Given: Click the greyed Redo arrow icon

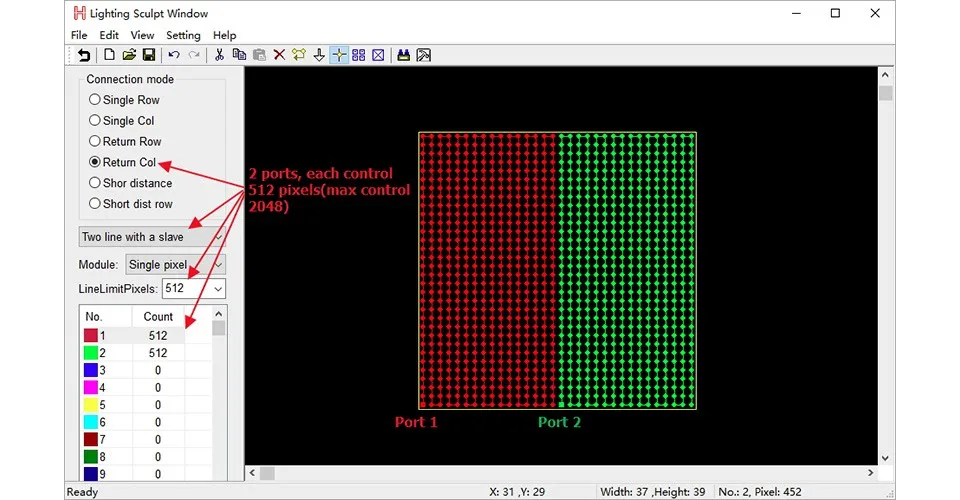Looking at the screenshot, I should pyautogui.click(x=194, y=55).
